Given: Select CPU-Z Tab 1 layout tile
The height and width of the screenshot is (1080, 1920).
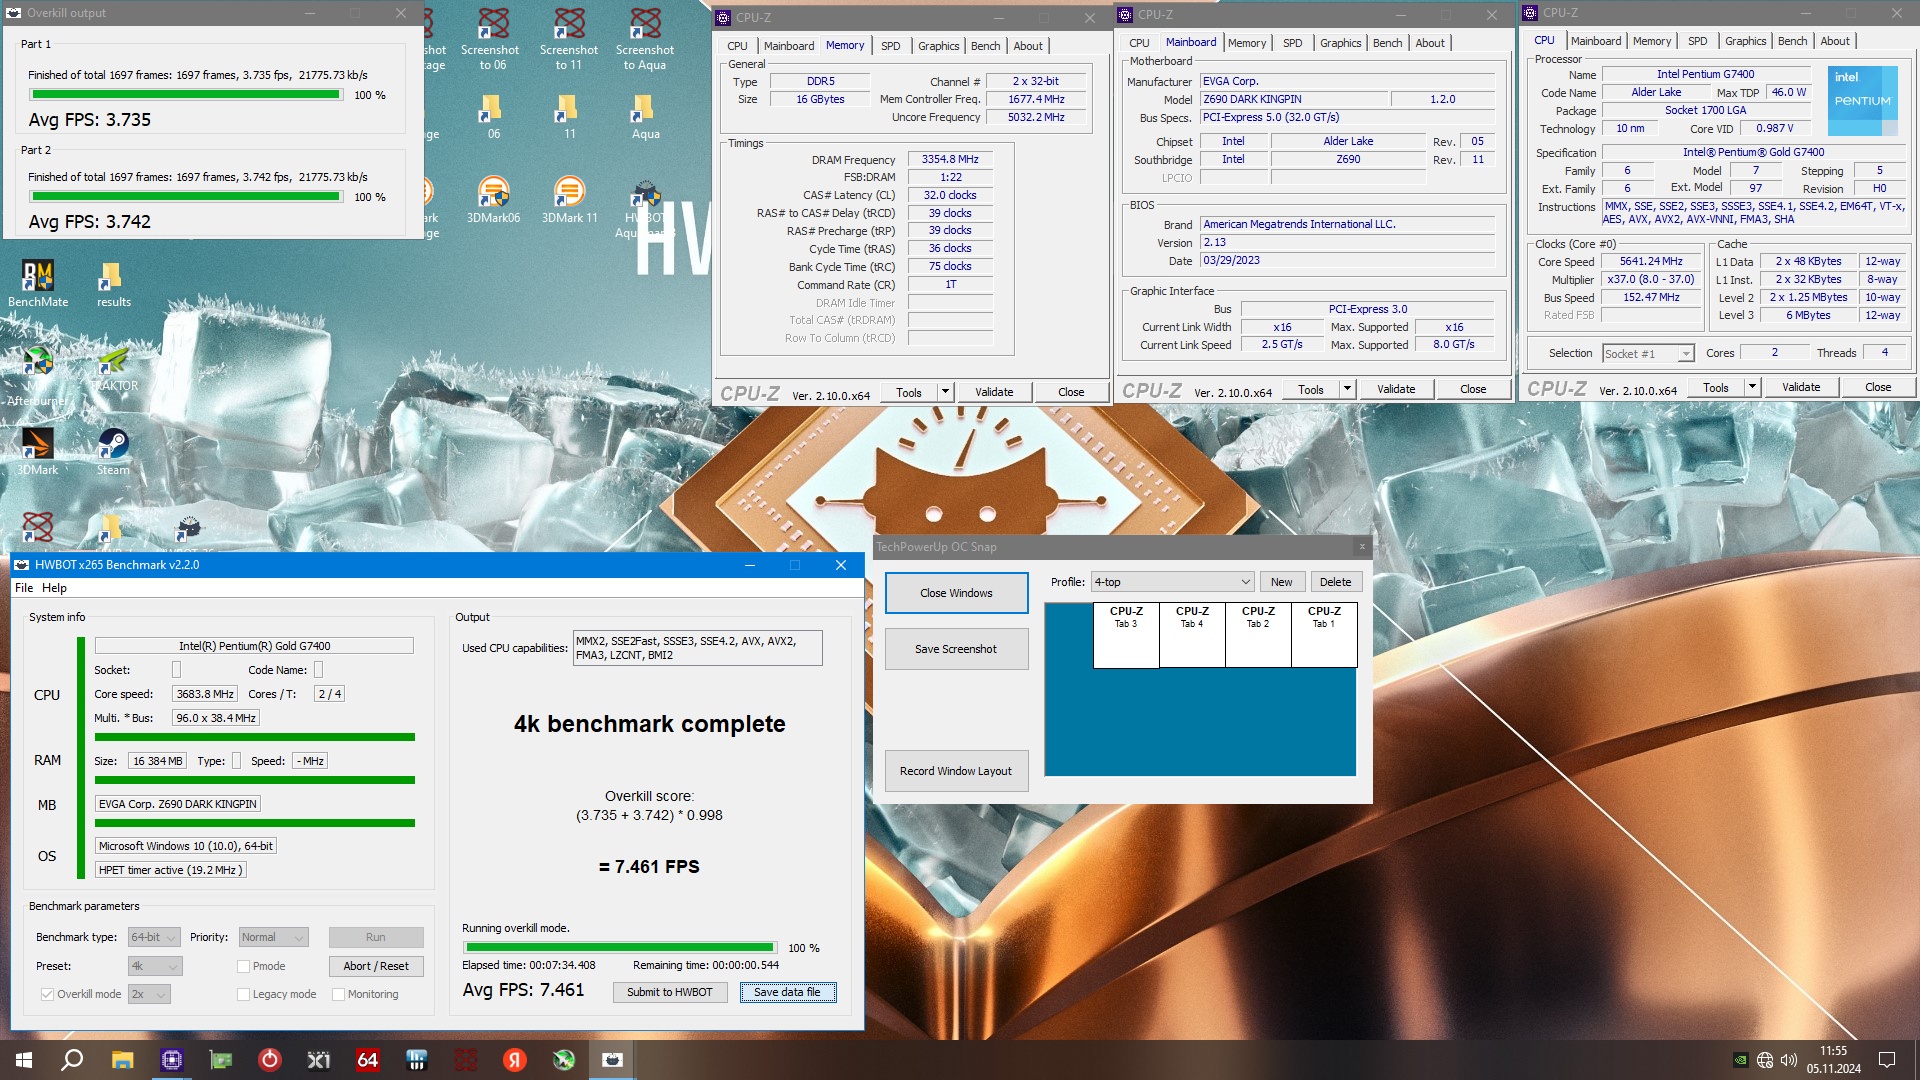Looking at the screenshot, I should 1324,634.
